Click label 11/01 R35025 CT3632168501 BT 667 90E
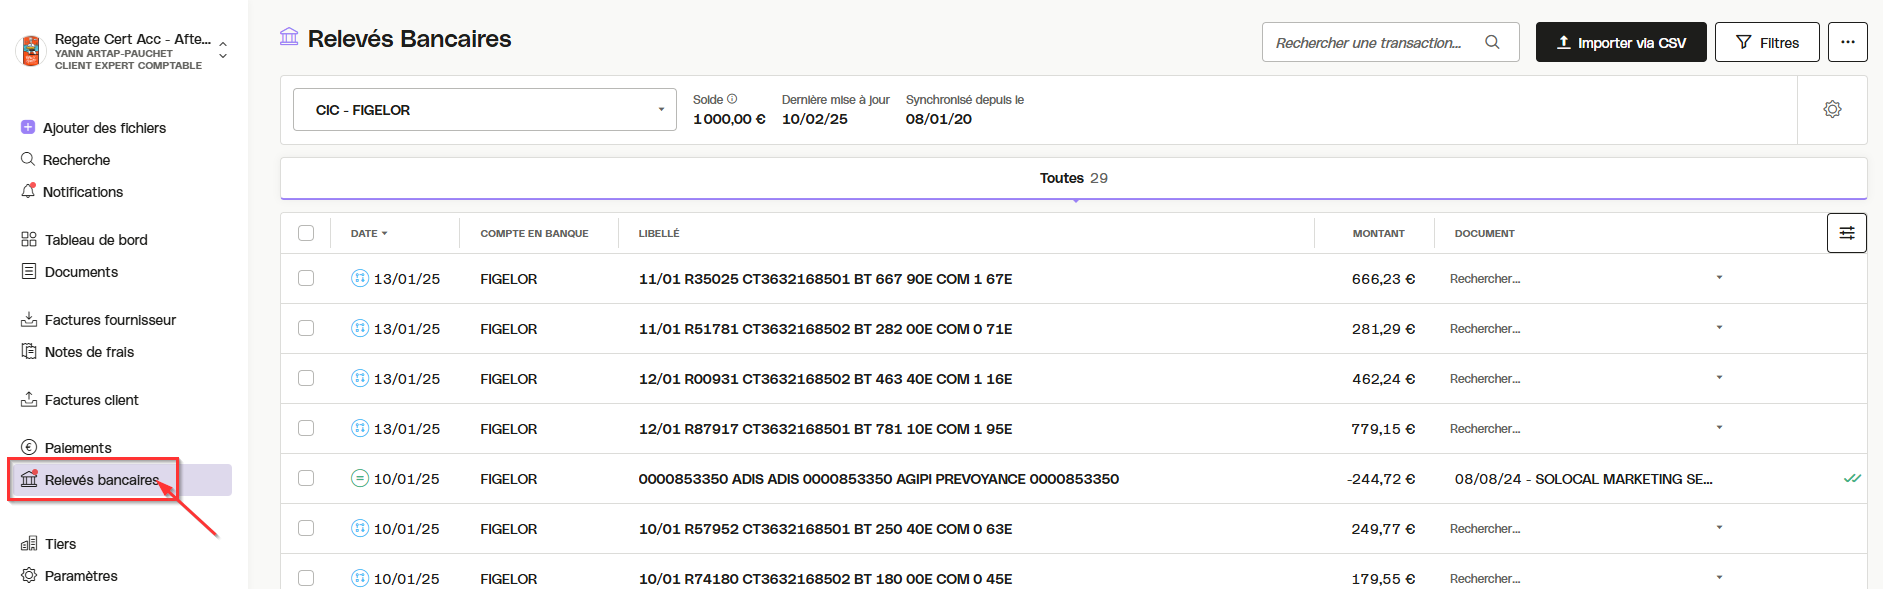This screenshot has width=1883, height=589. pos(825,278)
